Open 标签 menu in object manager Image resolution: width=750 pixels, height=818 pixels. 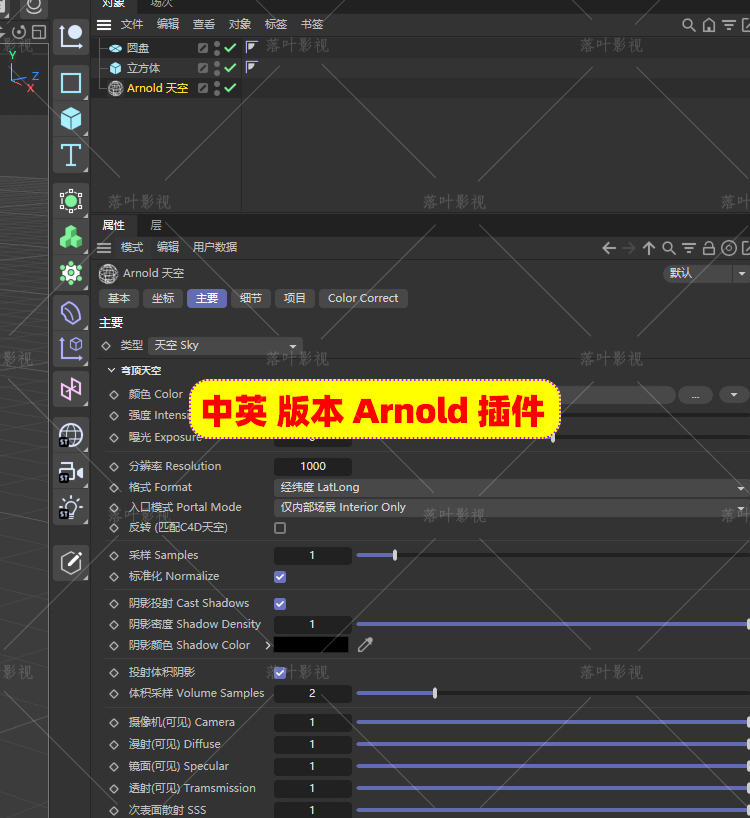(276, 25)
